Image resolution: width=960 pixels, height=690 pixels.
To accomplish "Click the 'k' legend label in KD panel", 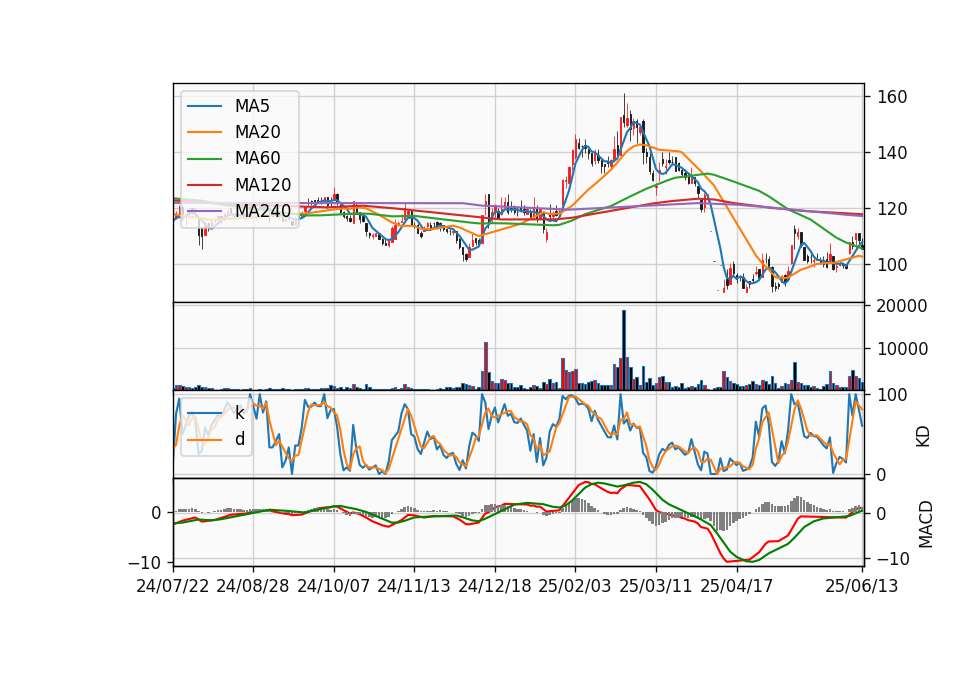I will tap(239, 413).
